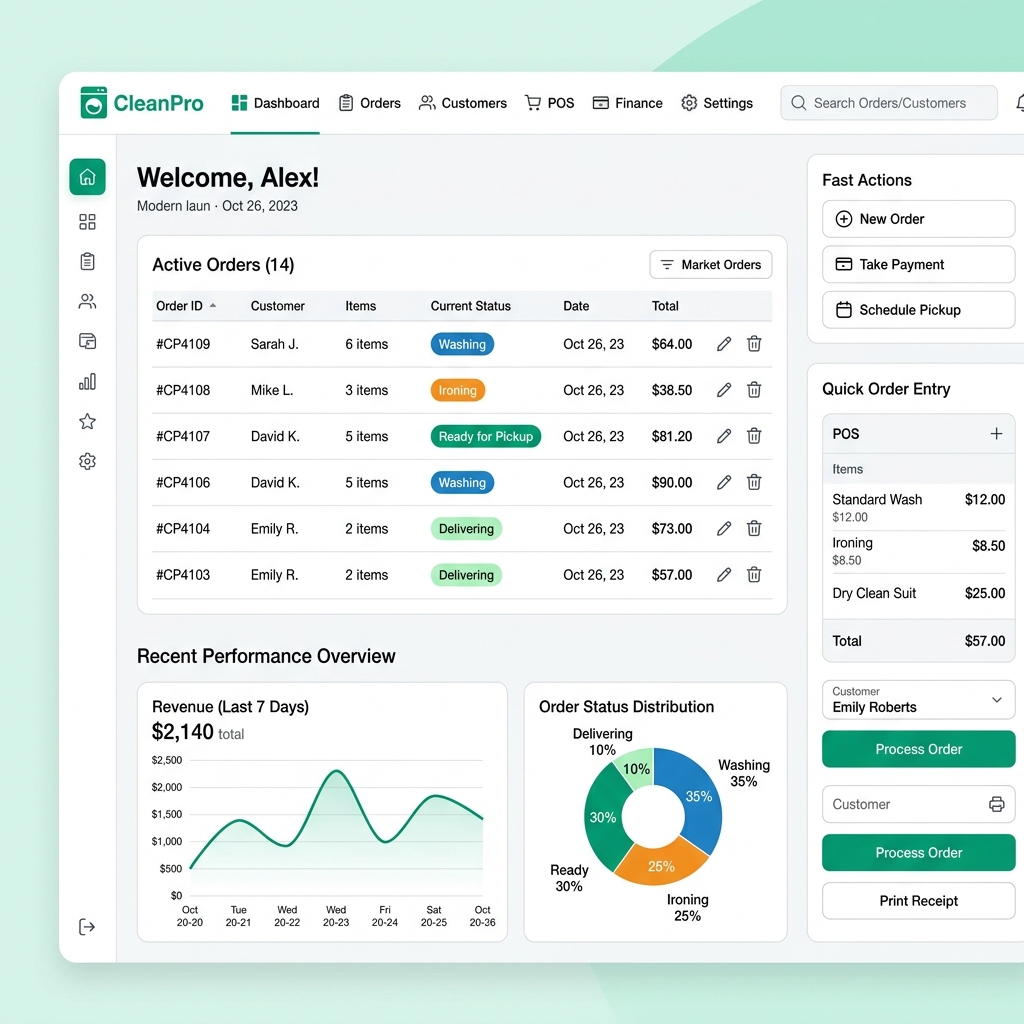The image size is (1024, 1024).
Task: Expand the Customer Emily Roberts dropdown
Action: tap(918, 700)
